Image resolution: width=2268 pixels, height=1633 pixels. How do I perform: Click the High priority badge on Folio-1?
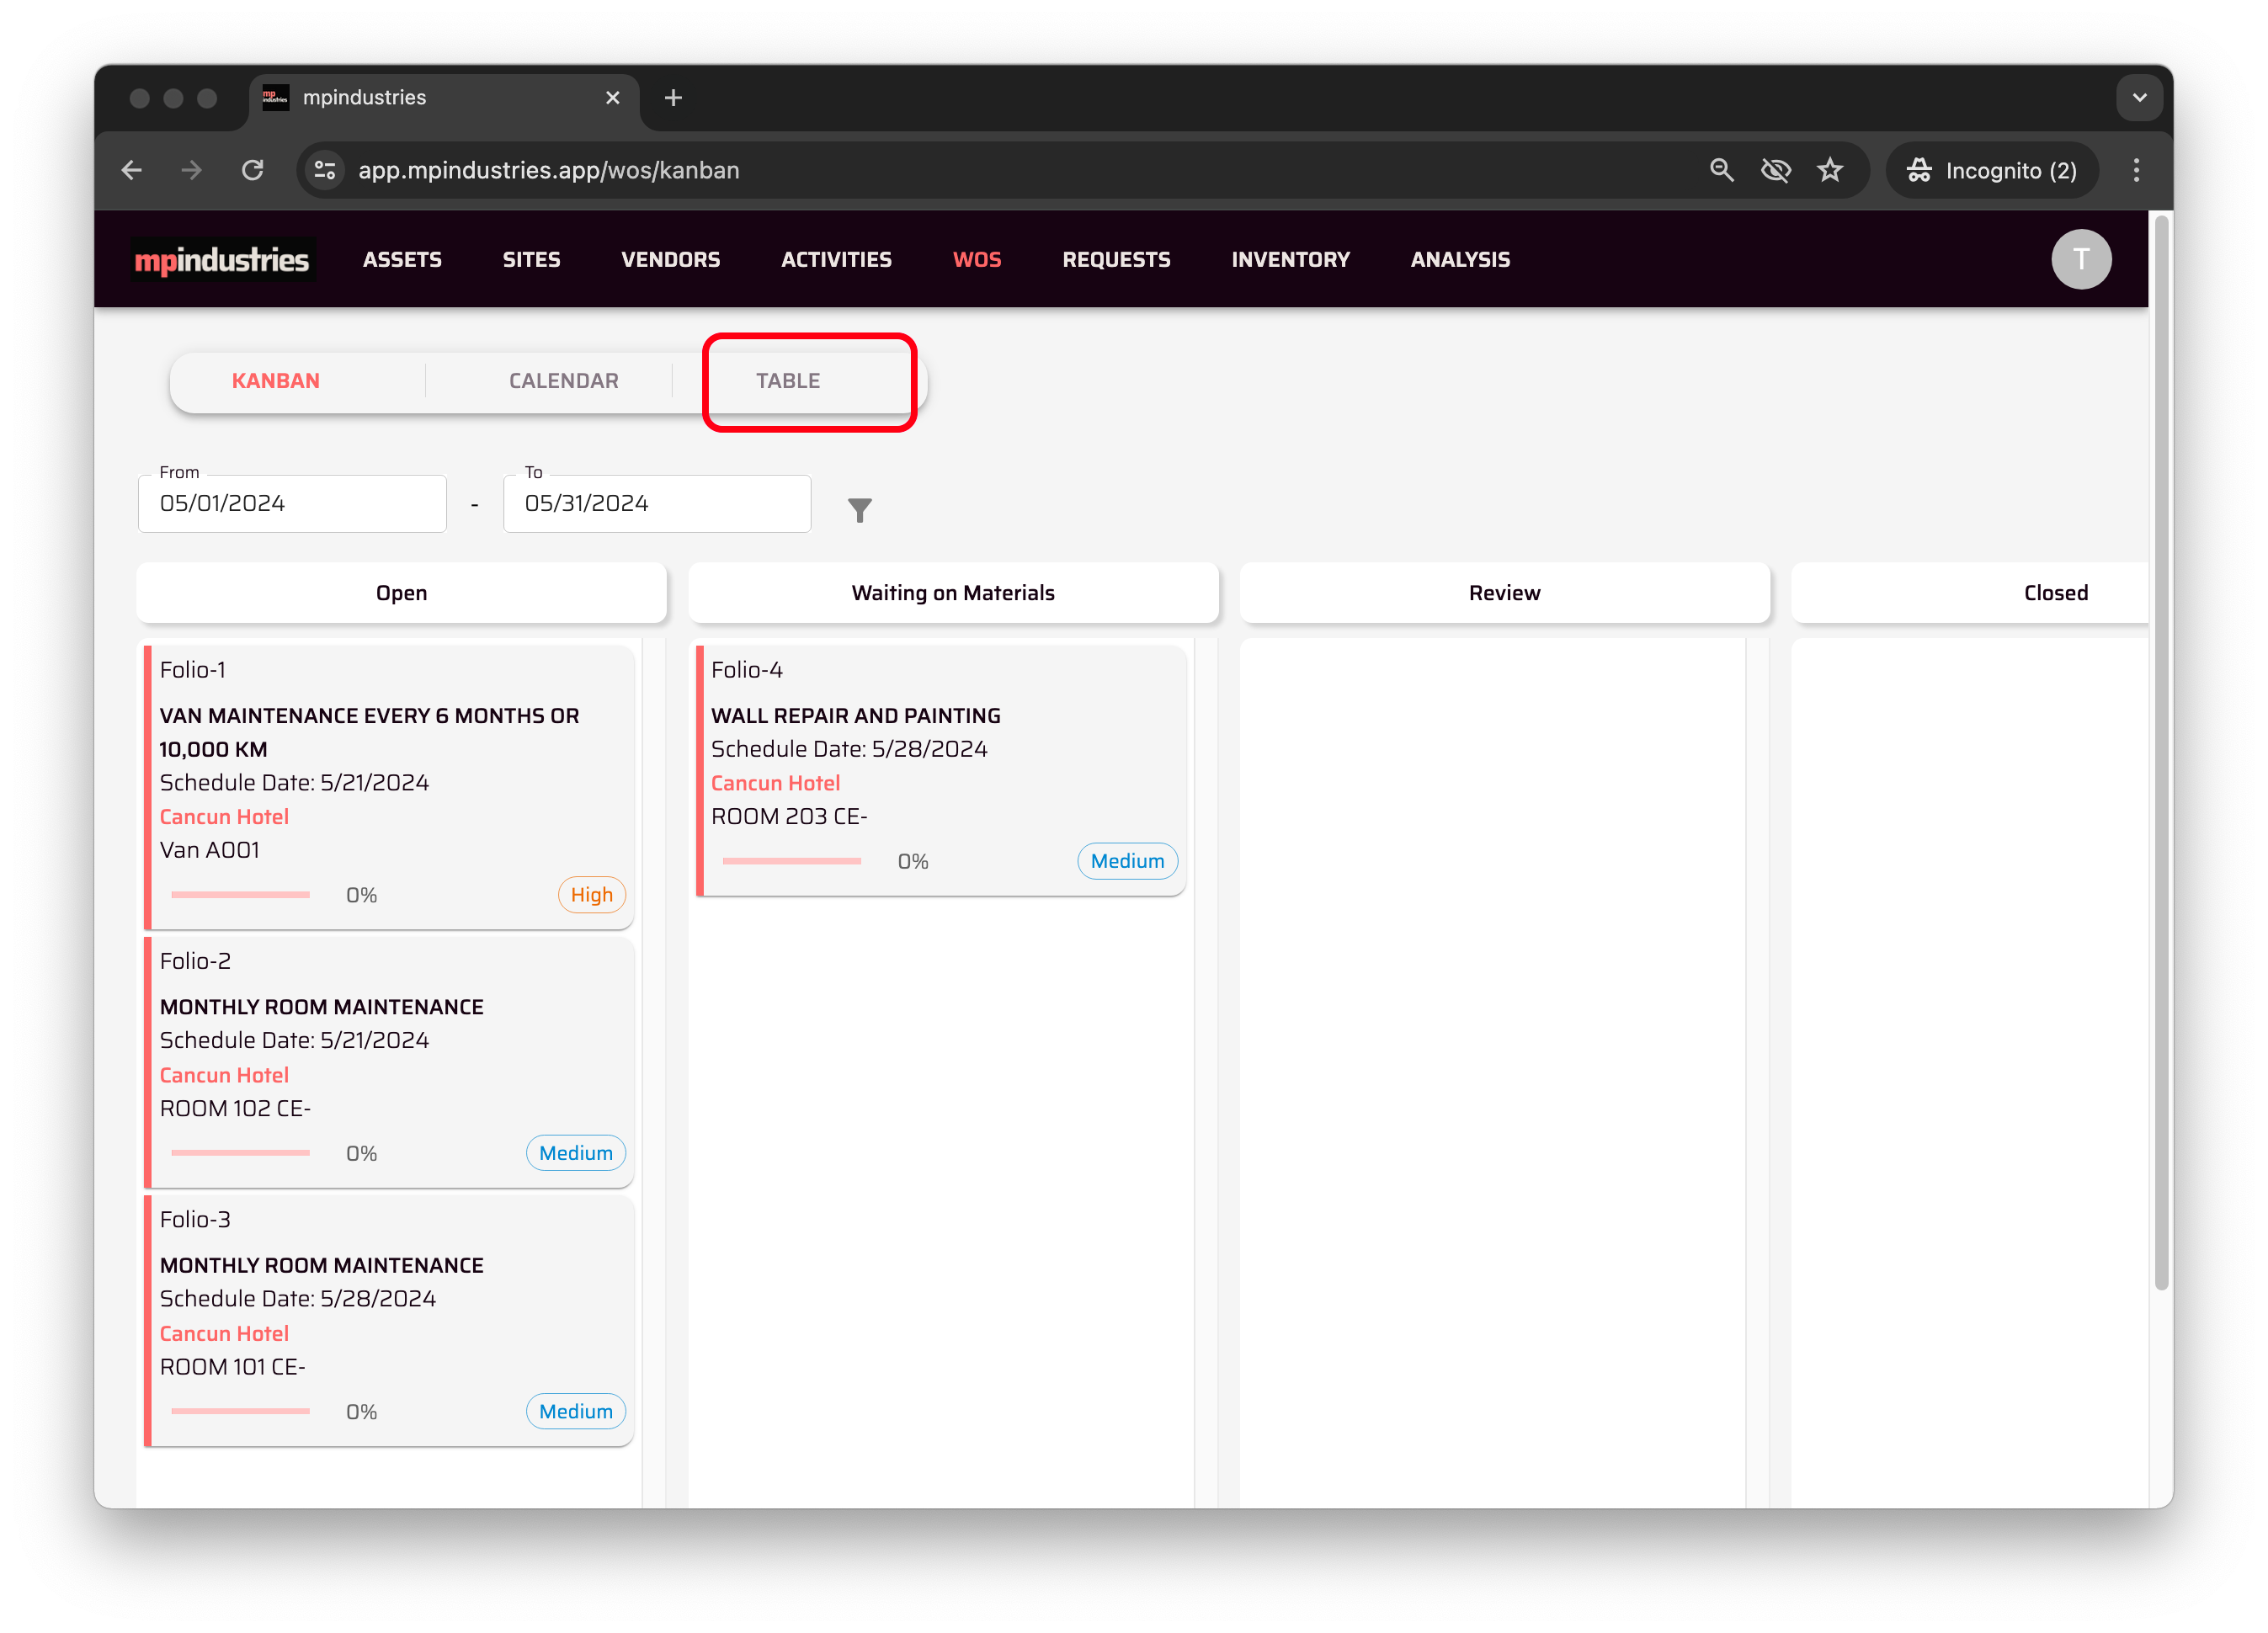(x=591, y=895)
